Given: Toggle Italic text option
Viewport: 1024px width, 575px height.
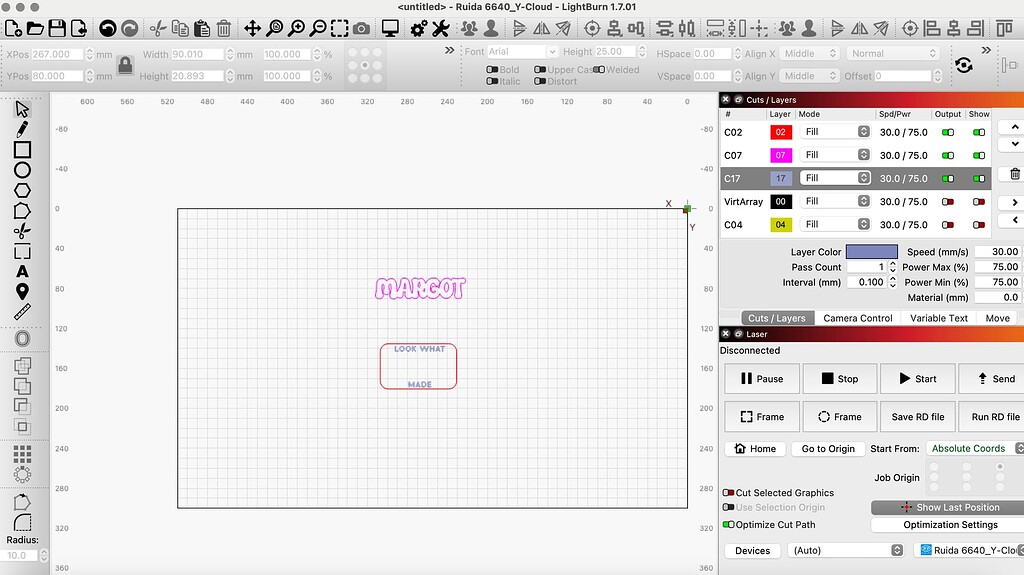Looking at the screenshot, I should (x=492, y=81).
